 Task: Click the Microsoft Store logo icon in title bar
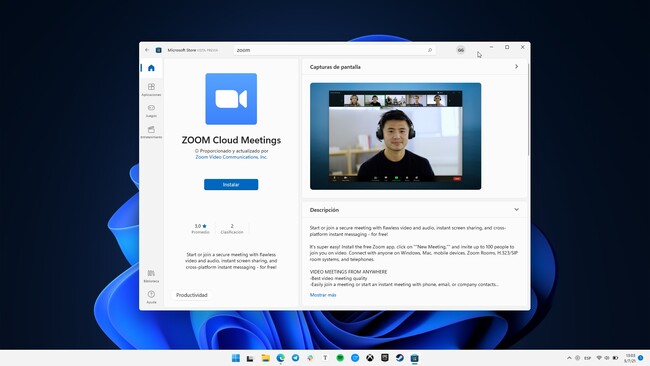158,50
